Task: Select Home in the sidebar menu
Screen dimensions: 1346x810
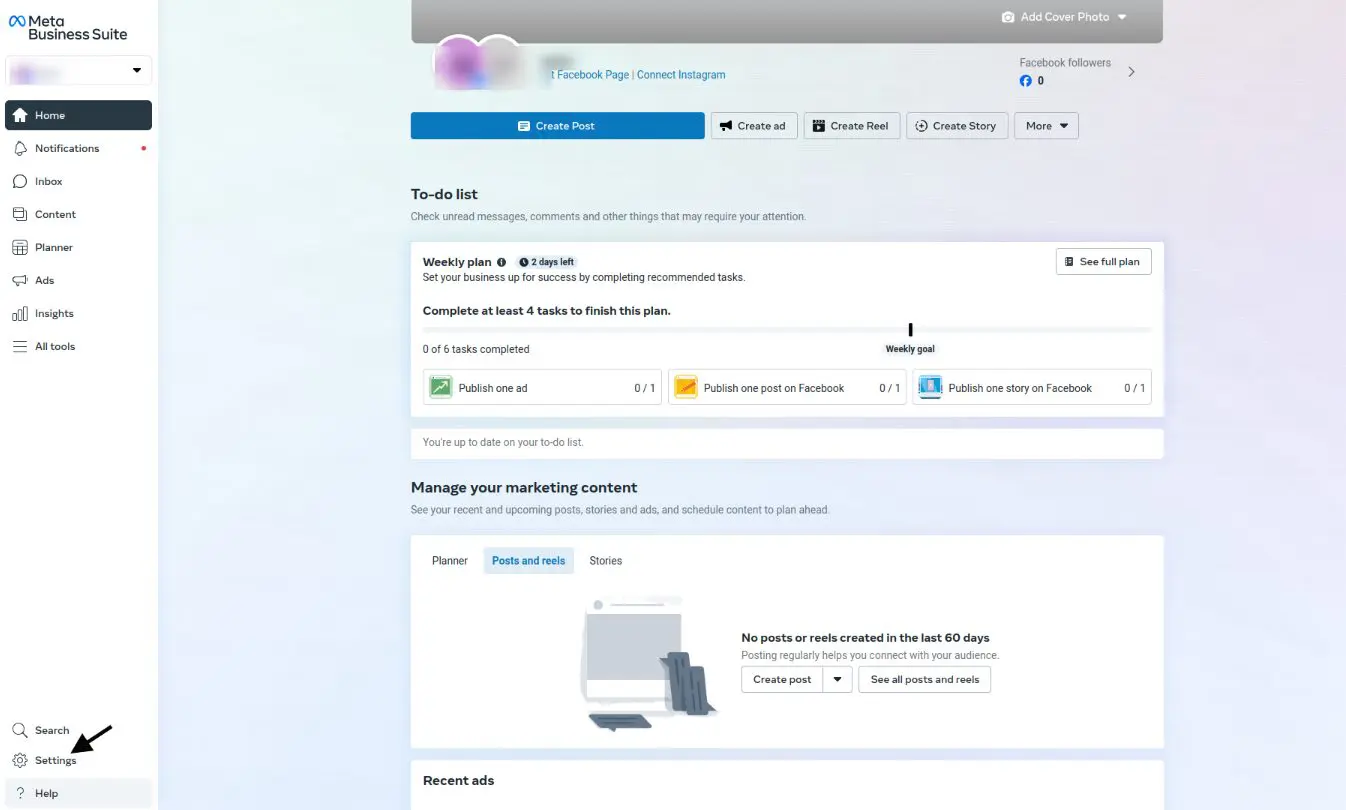Action: (79, 115)
